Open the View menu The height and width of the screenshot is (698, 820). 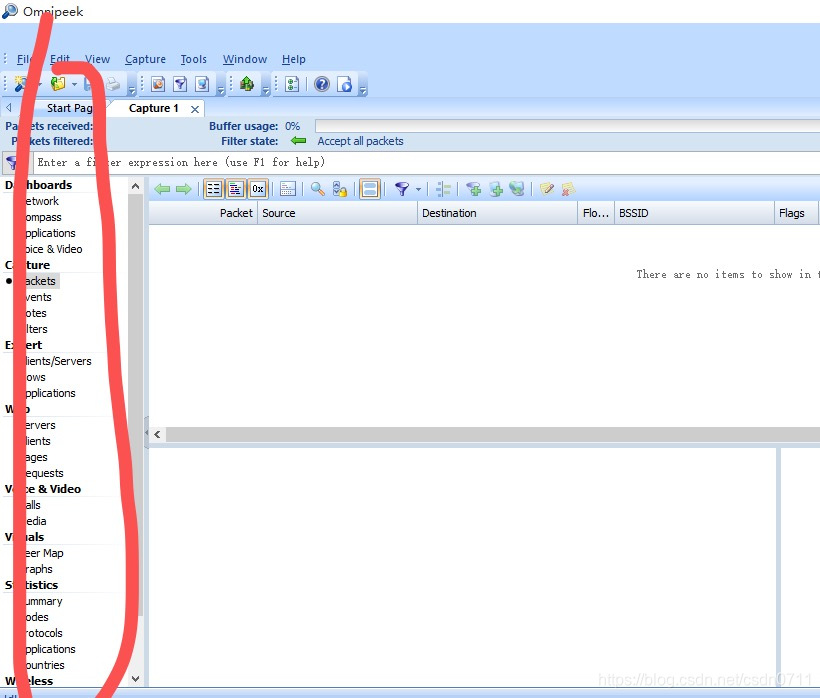coord(97,59)
